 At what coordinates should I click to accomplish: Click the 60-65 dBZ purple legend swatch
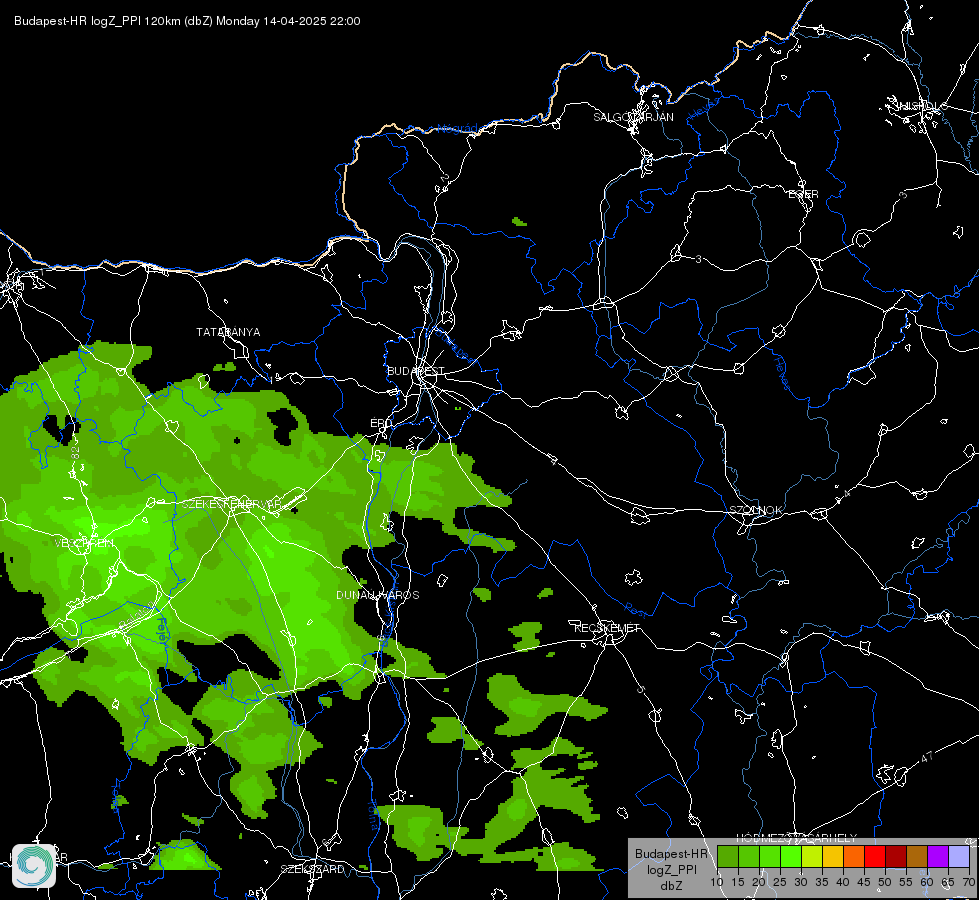(938, 856)
